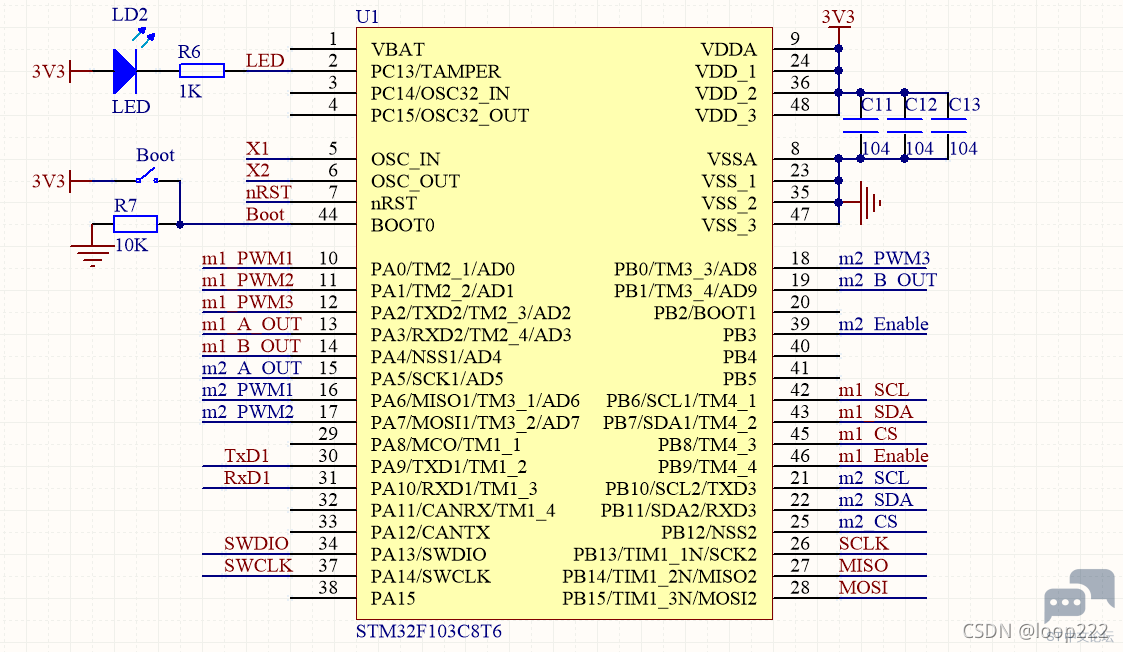Select capacitor C11 symbol
The height and width of the screenshot is (652, 1123).
860,126
